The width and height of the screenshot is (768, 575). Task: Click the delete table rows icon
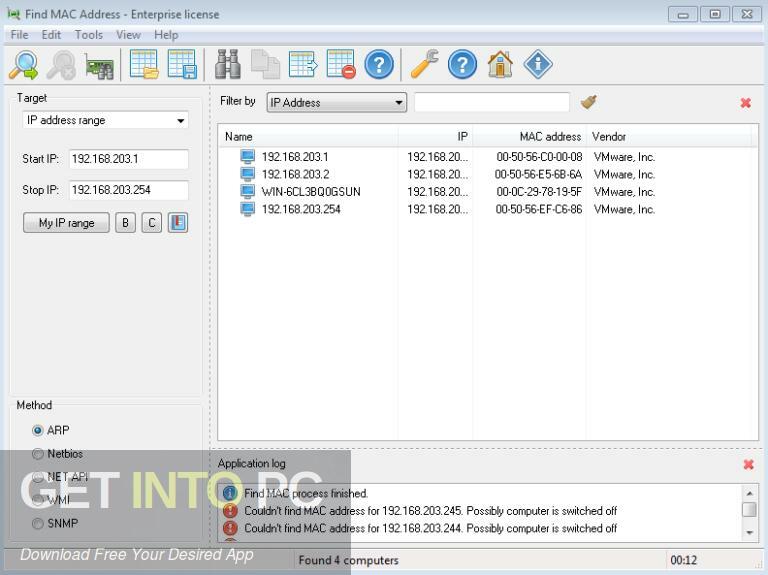(341, 64)
